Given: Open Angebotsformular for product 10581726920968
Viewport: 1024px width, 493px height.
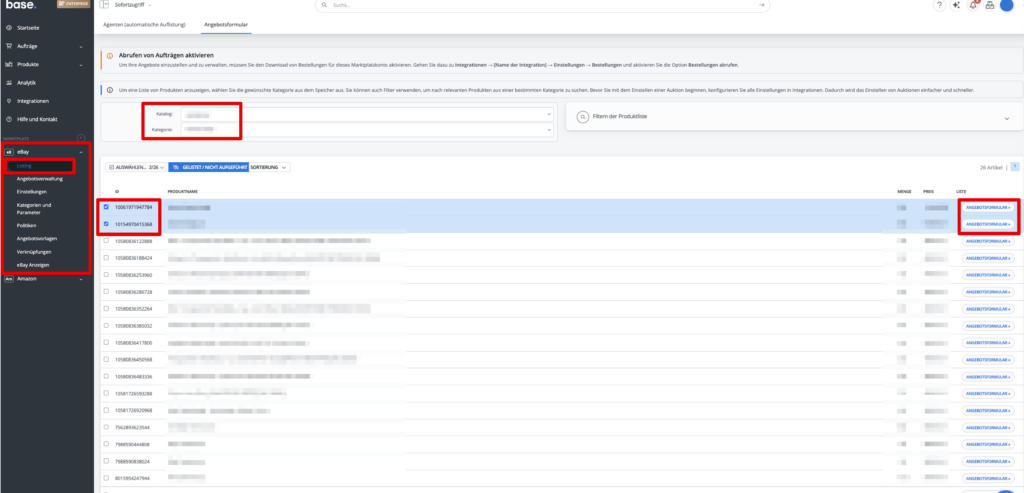Looking at the screenshot, I should (x=988, y=411).
